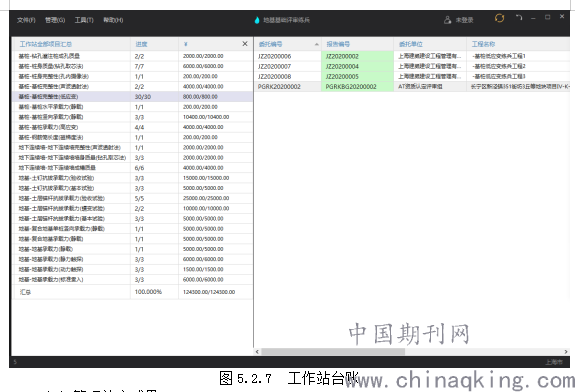Click the horizontal scrollbar thumb in the right panel

click(333, 351)
